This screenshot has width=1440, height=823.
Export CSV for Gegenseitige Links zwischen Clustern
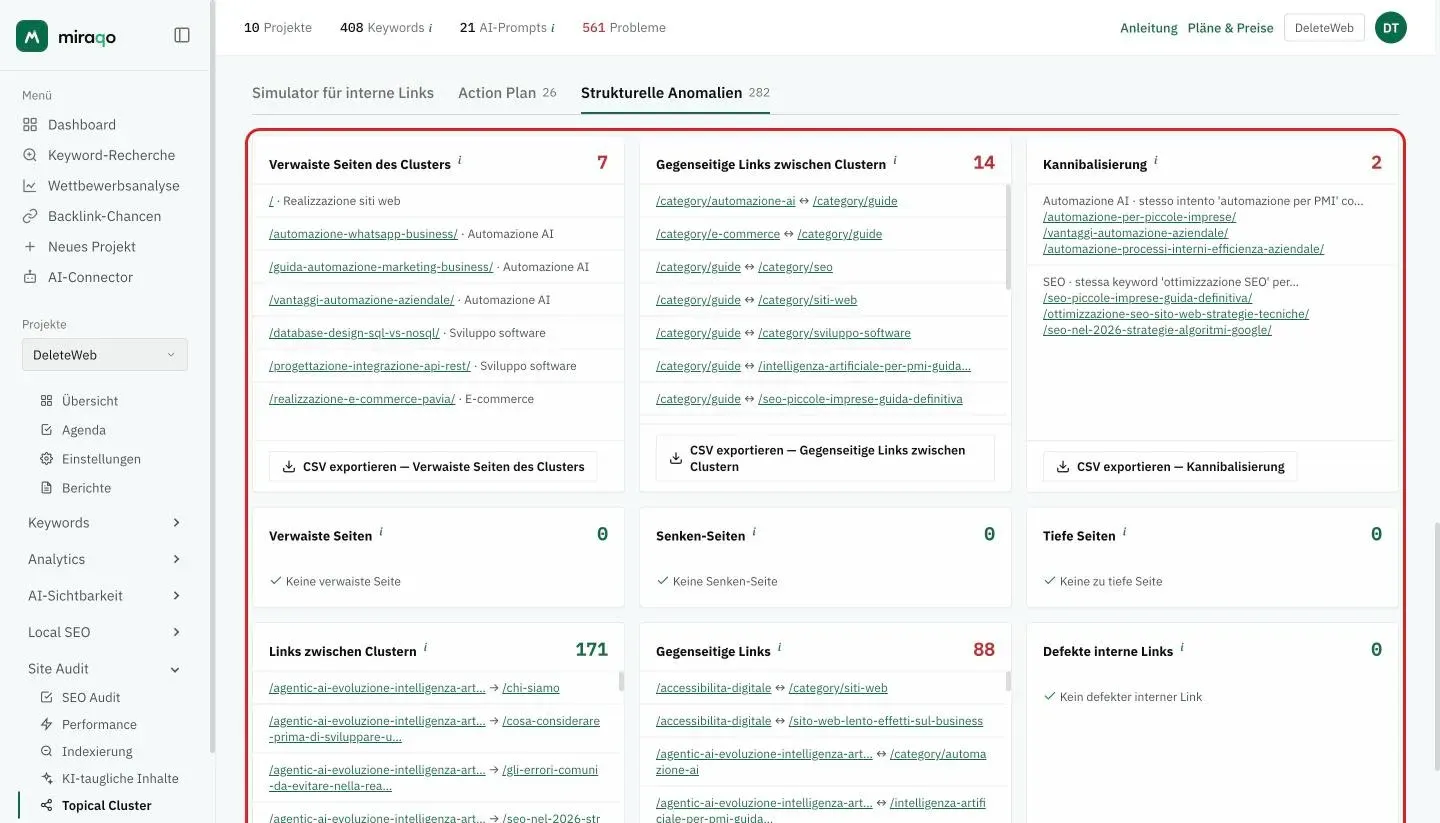click(825, 458)
